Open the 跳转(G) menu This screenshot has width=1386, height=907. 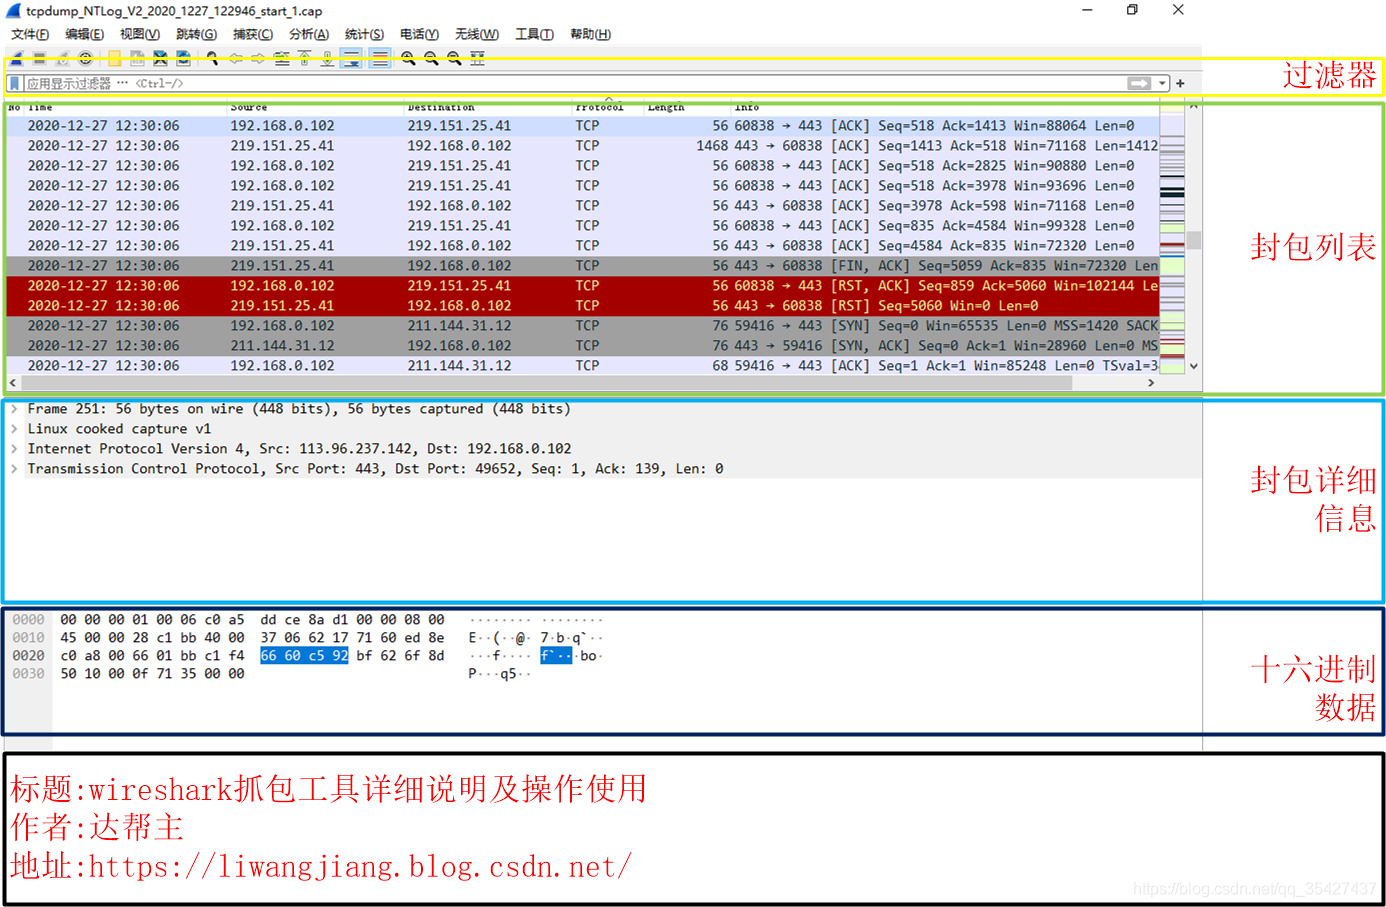point(196,34)
